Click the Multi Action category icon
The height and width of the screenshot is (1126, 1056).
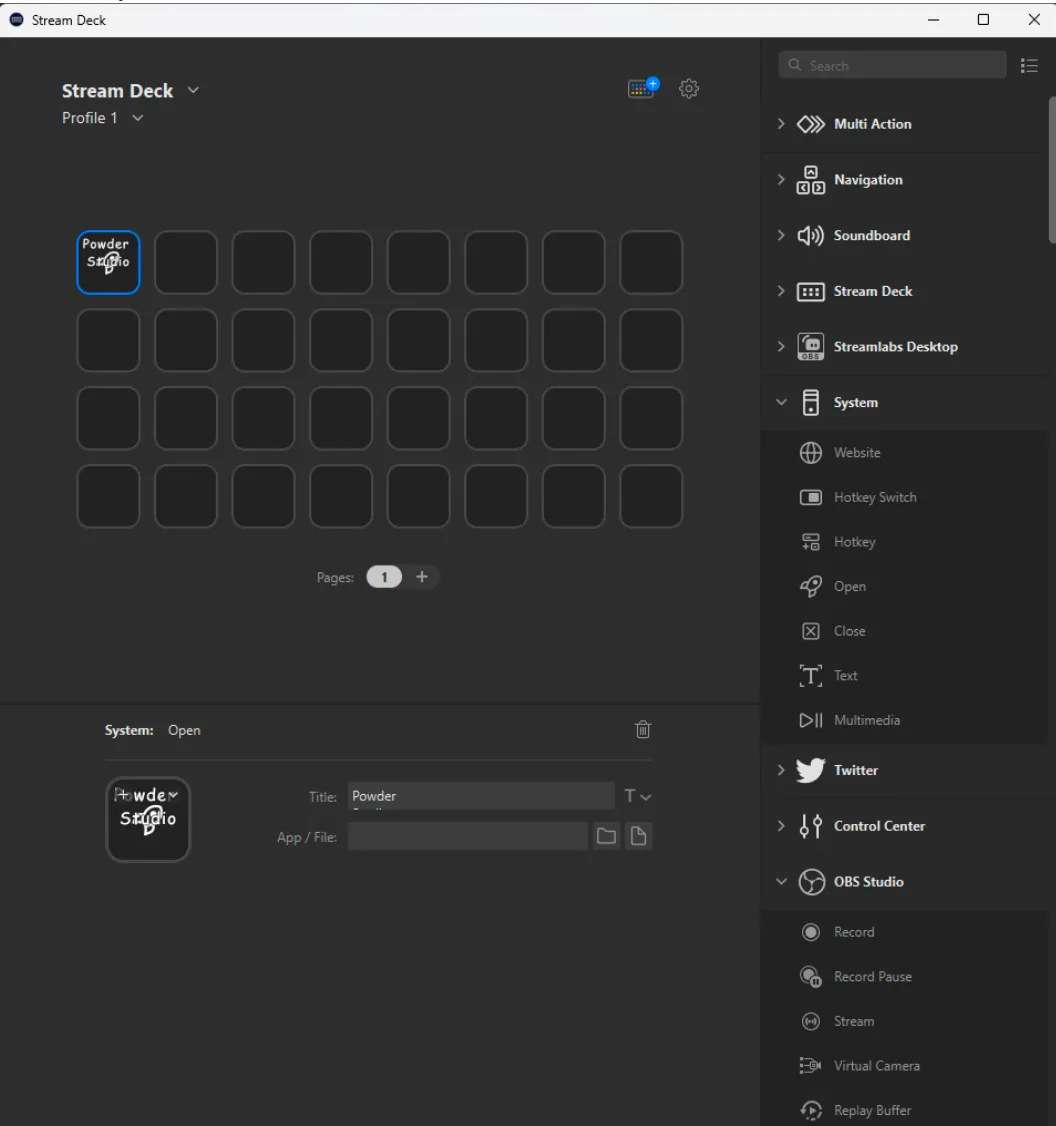(x=810, y=124)
